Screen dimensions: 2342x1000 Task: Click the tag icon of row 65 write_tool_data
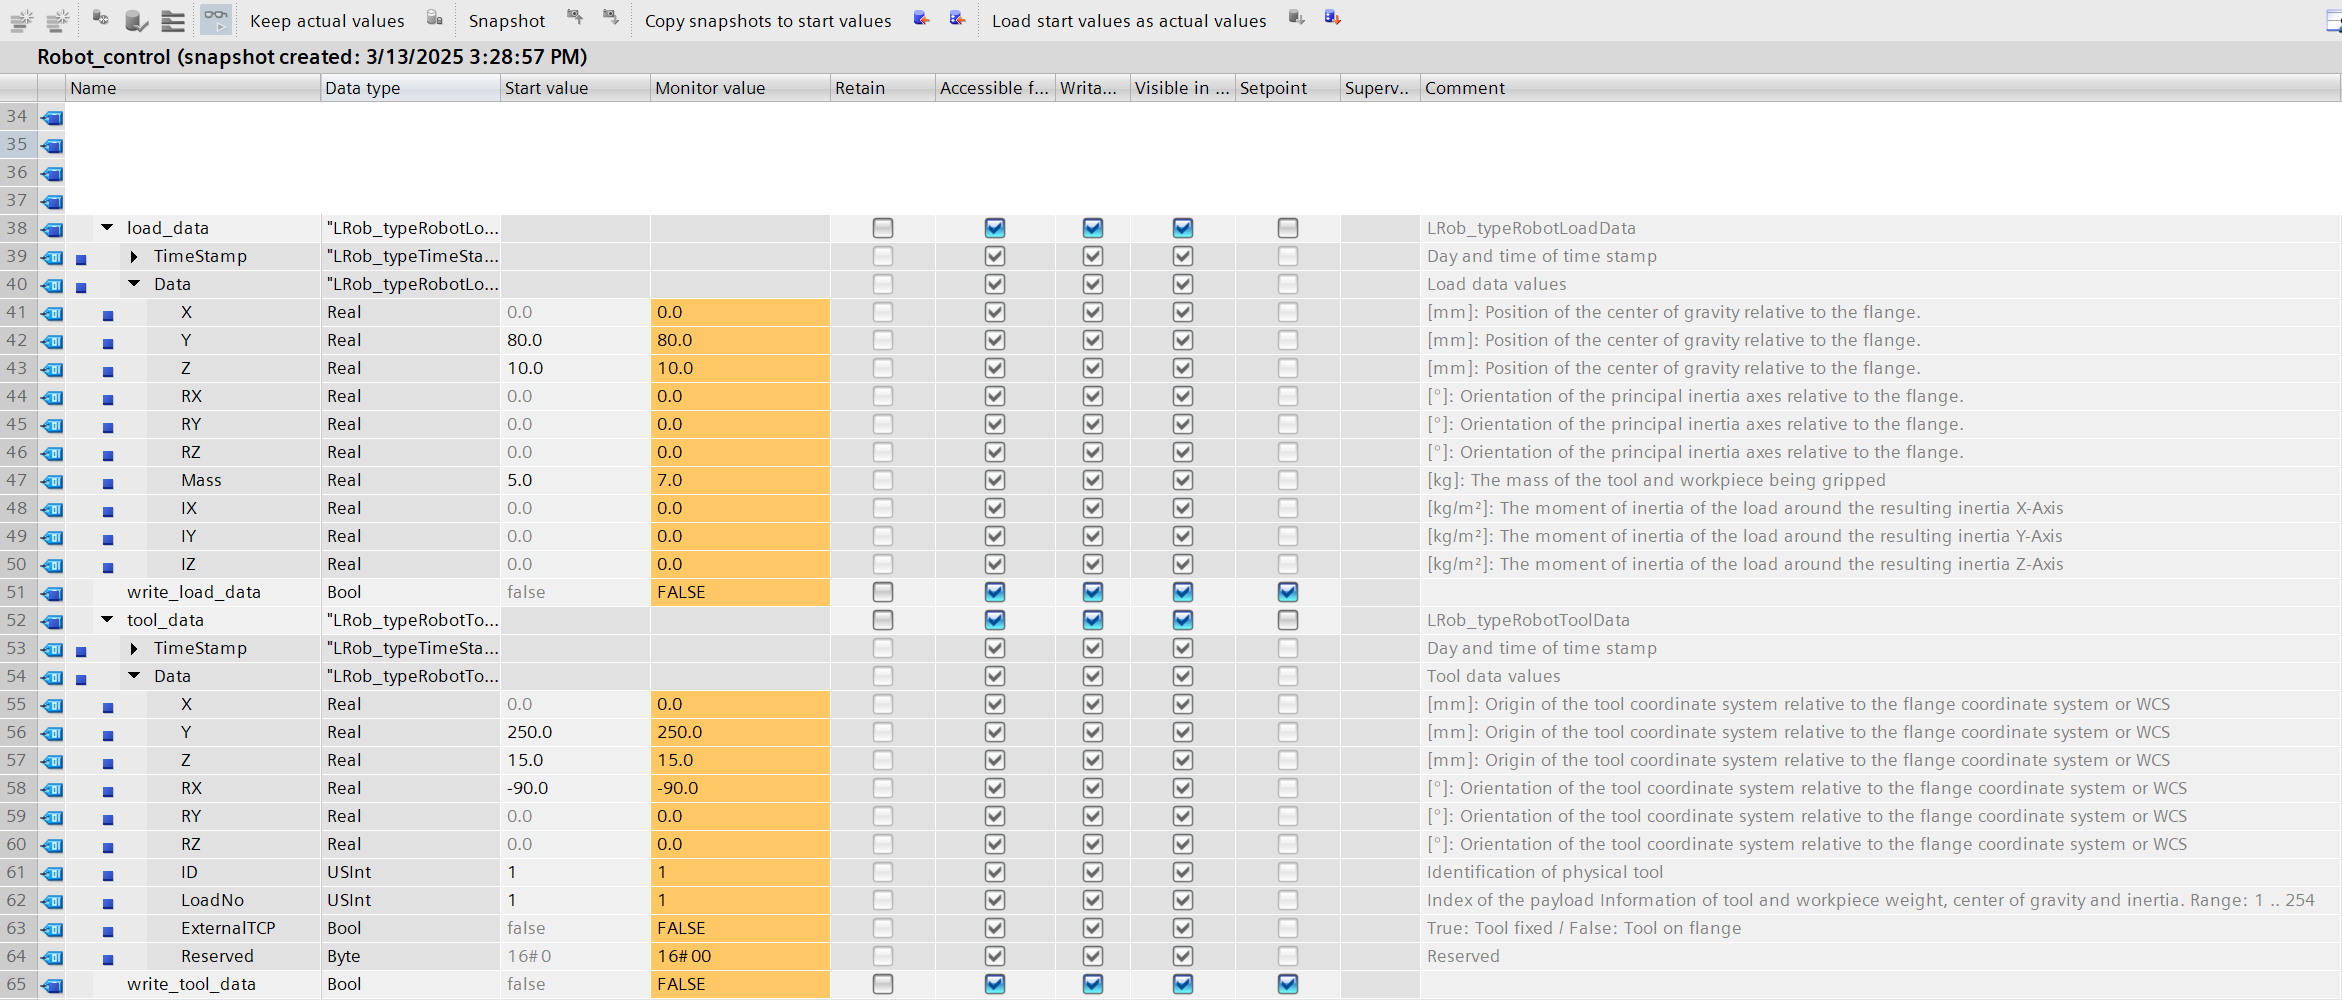pos(52,986)
